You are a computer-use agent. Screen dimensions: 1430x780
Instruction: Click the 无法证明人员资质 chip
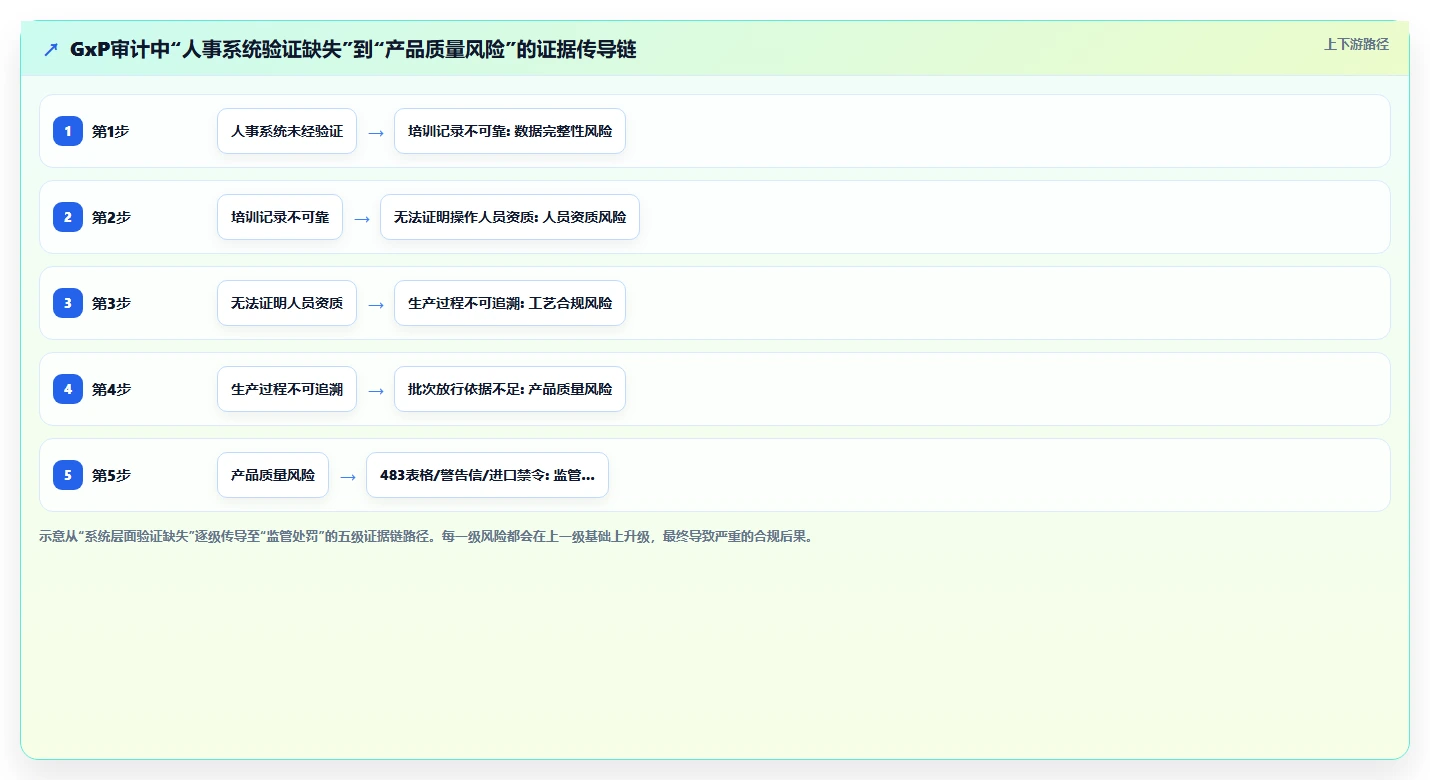[287, 303]
